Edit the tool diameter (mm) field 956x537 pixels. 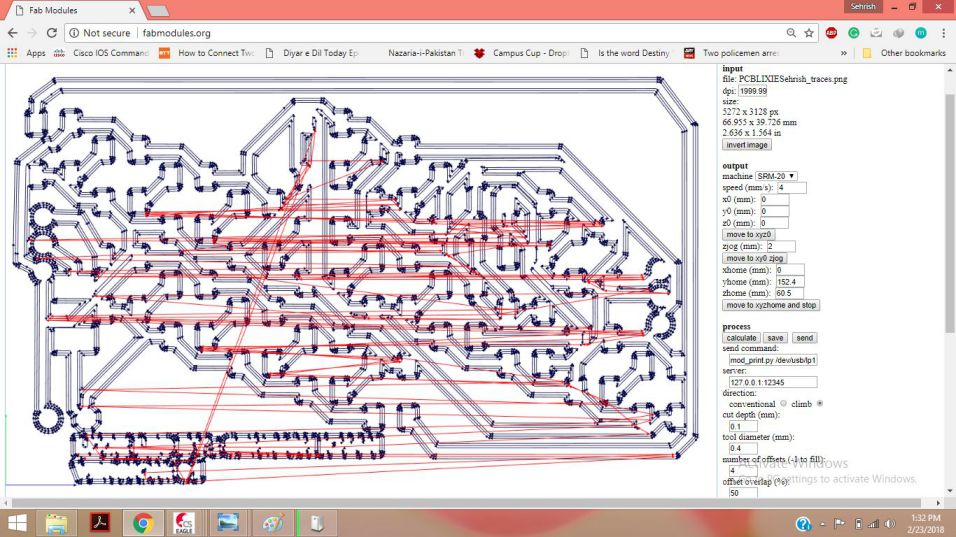point(743,449)
